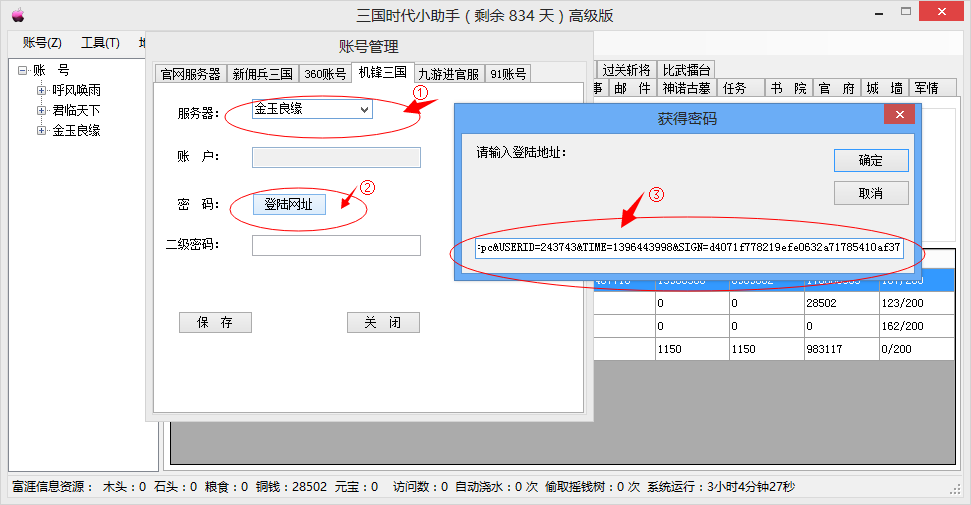Open the 工具(T) menu
971x505 pixels.
pos(100,43)
